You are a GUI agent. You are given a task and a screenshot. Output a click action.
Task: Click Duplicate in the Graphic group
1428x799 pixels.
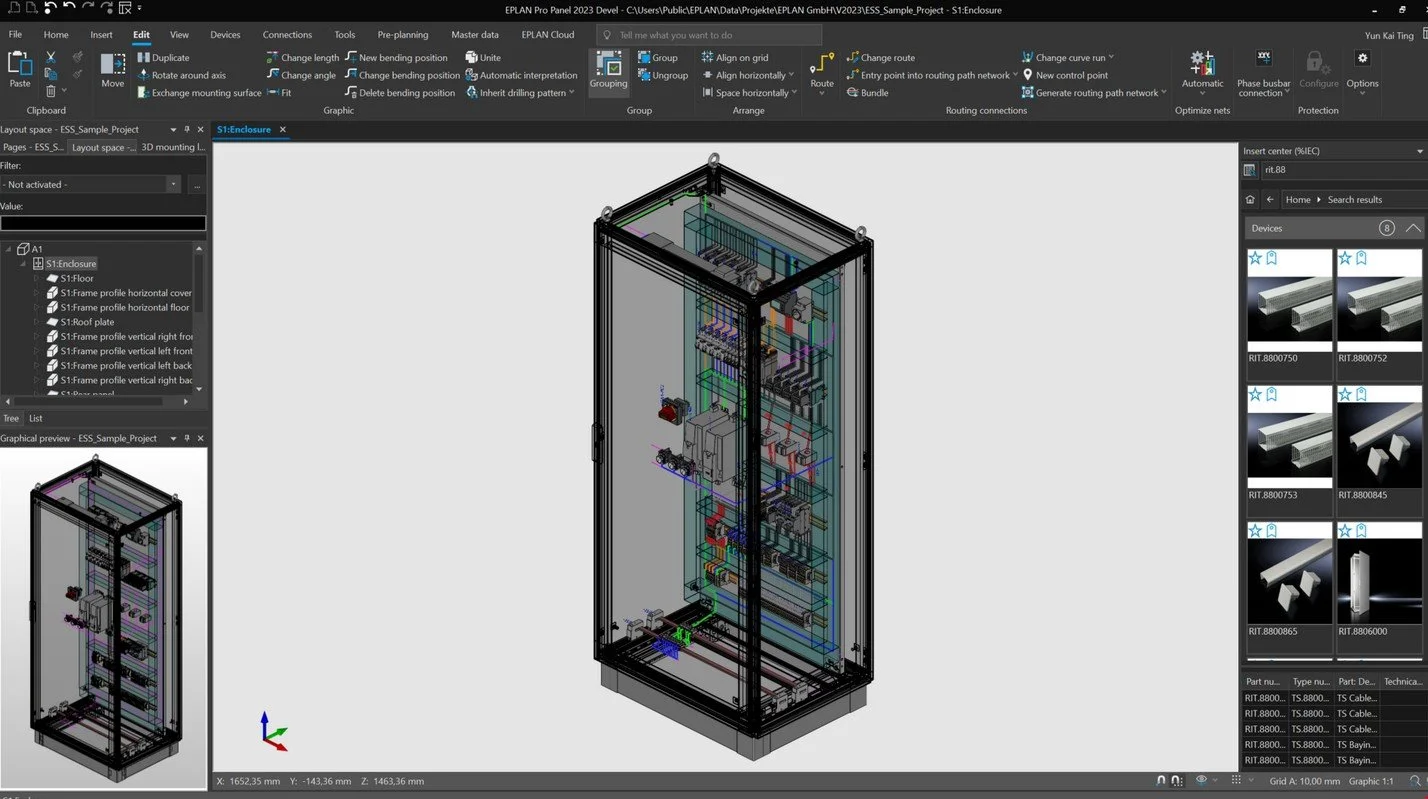(163, 58)
